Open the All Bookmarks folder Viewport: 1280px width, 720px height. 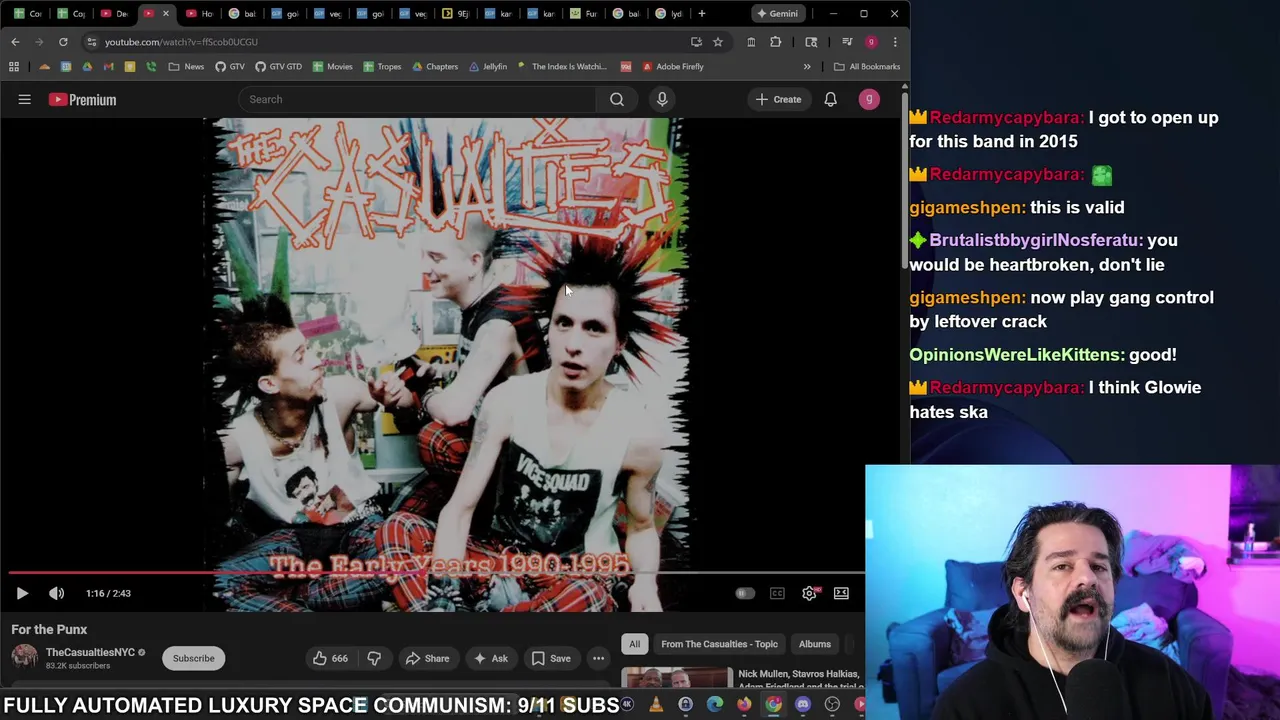click(x=867, y=67)
